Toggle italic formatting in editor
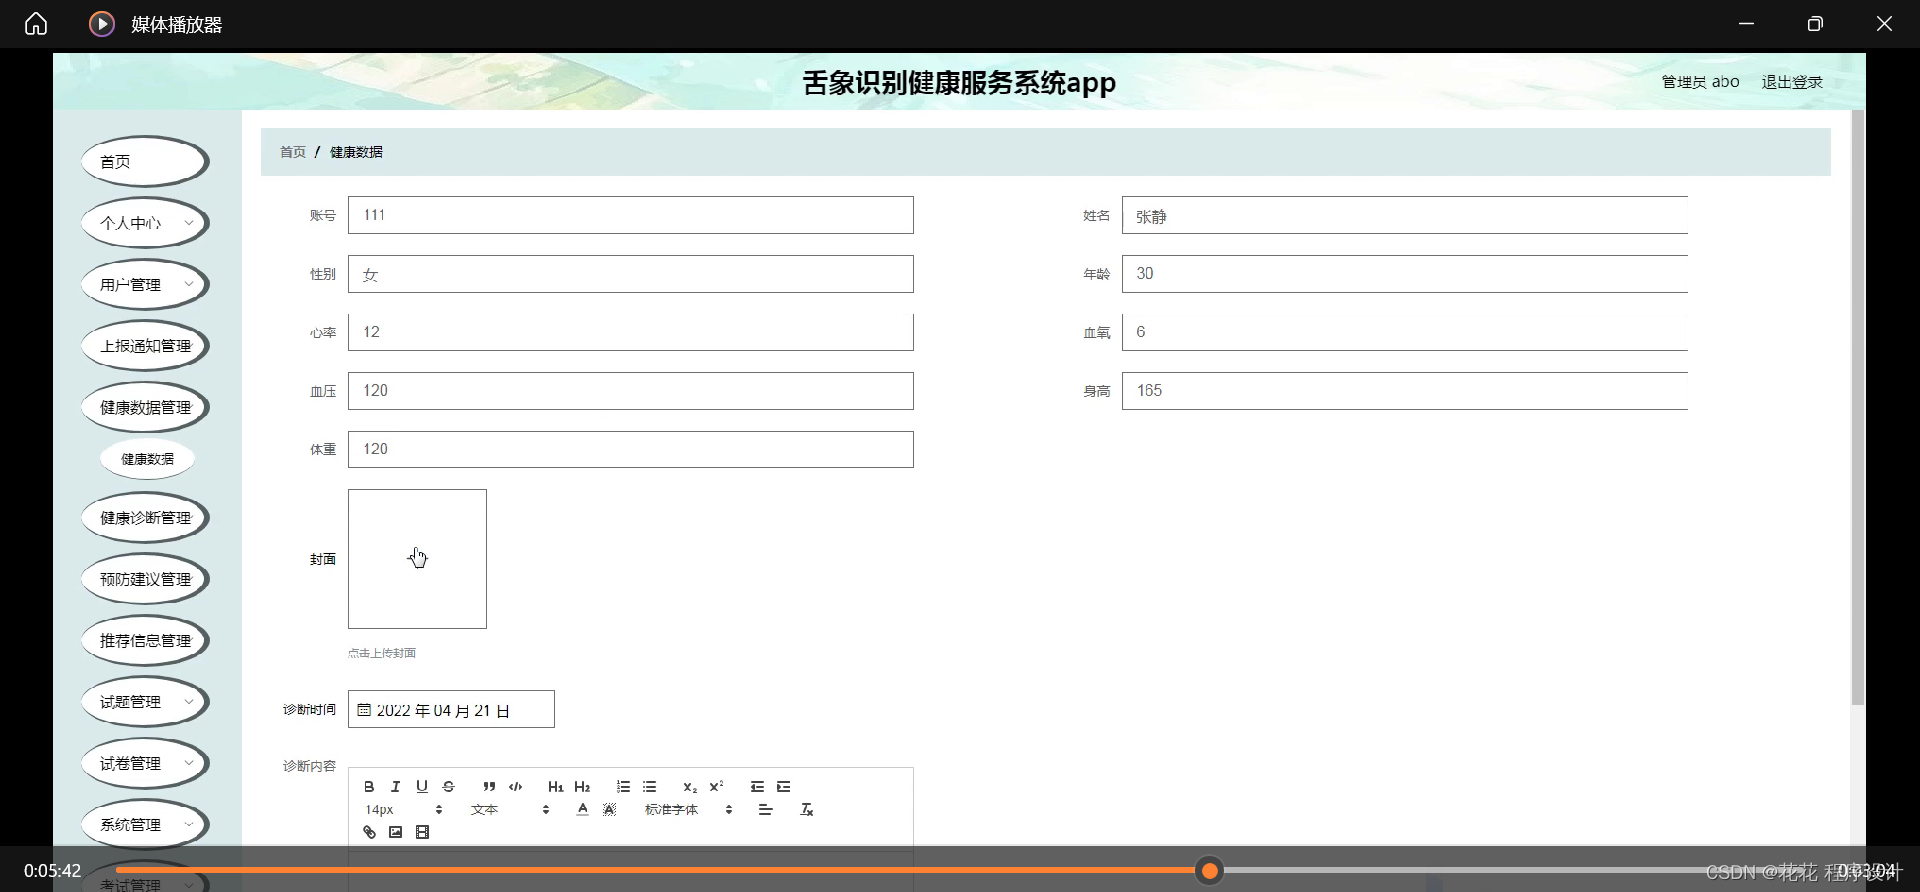Image resolution: width=1920 pixels, height=892 pixels. [x=395, y=787]
